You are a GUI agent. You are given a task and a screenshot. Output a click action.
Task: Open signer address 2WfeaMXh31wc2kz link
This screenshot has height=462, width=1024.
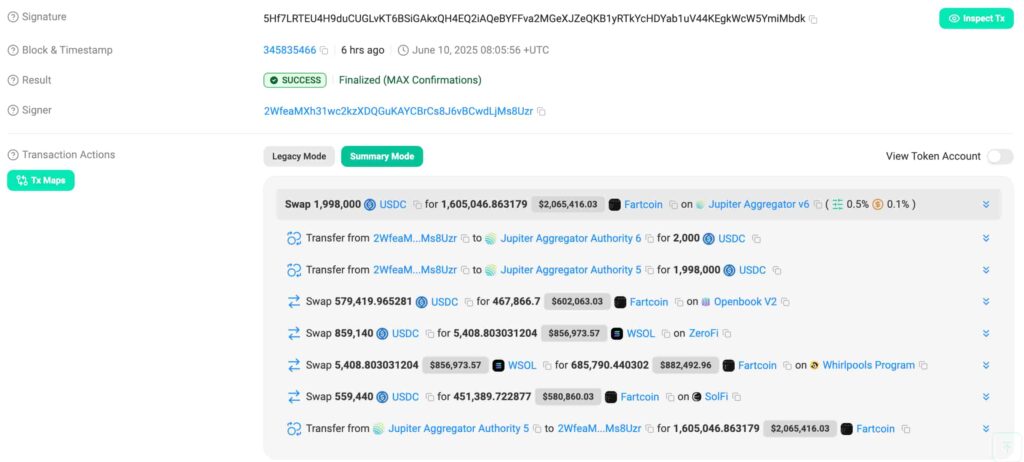(x=398, y=111)
